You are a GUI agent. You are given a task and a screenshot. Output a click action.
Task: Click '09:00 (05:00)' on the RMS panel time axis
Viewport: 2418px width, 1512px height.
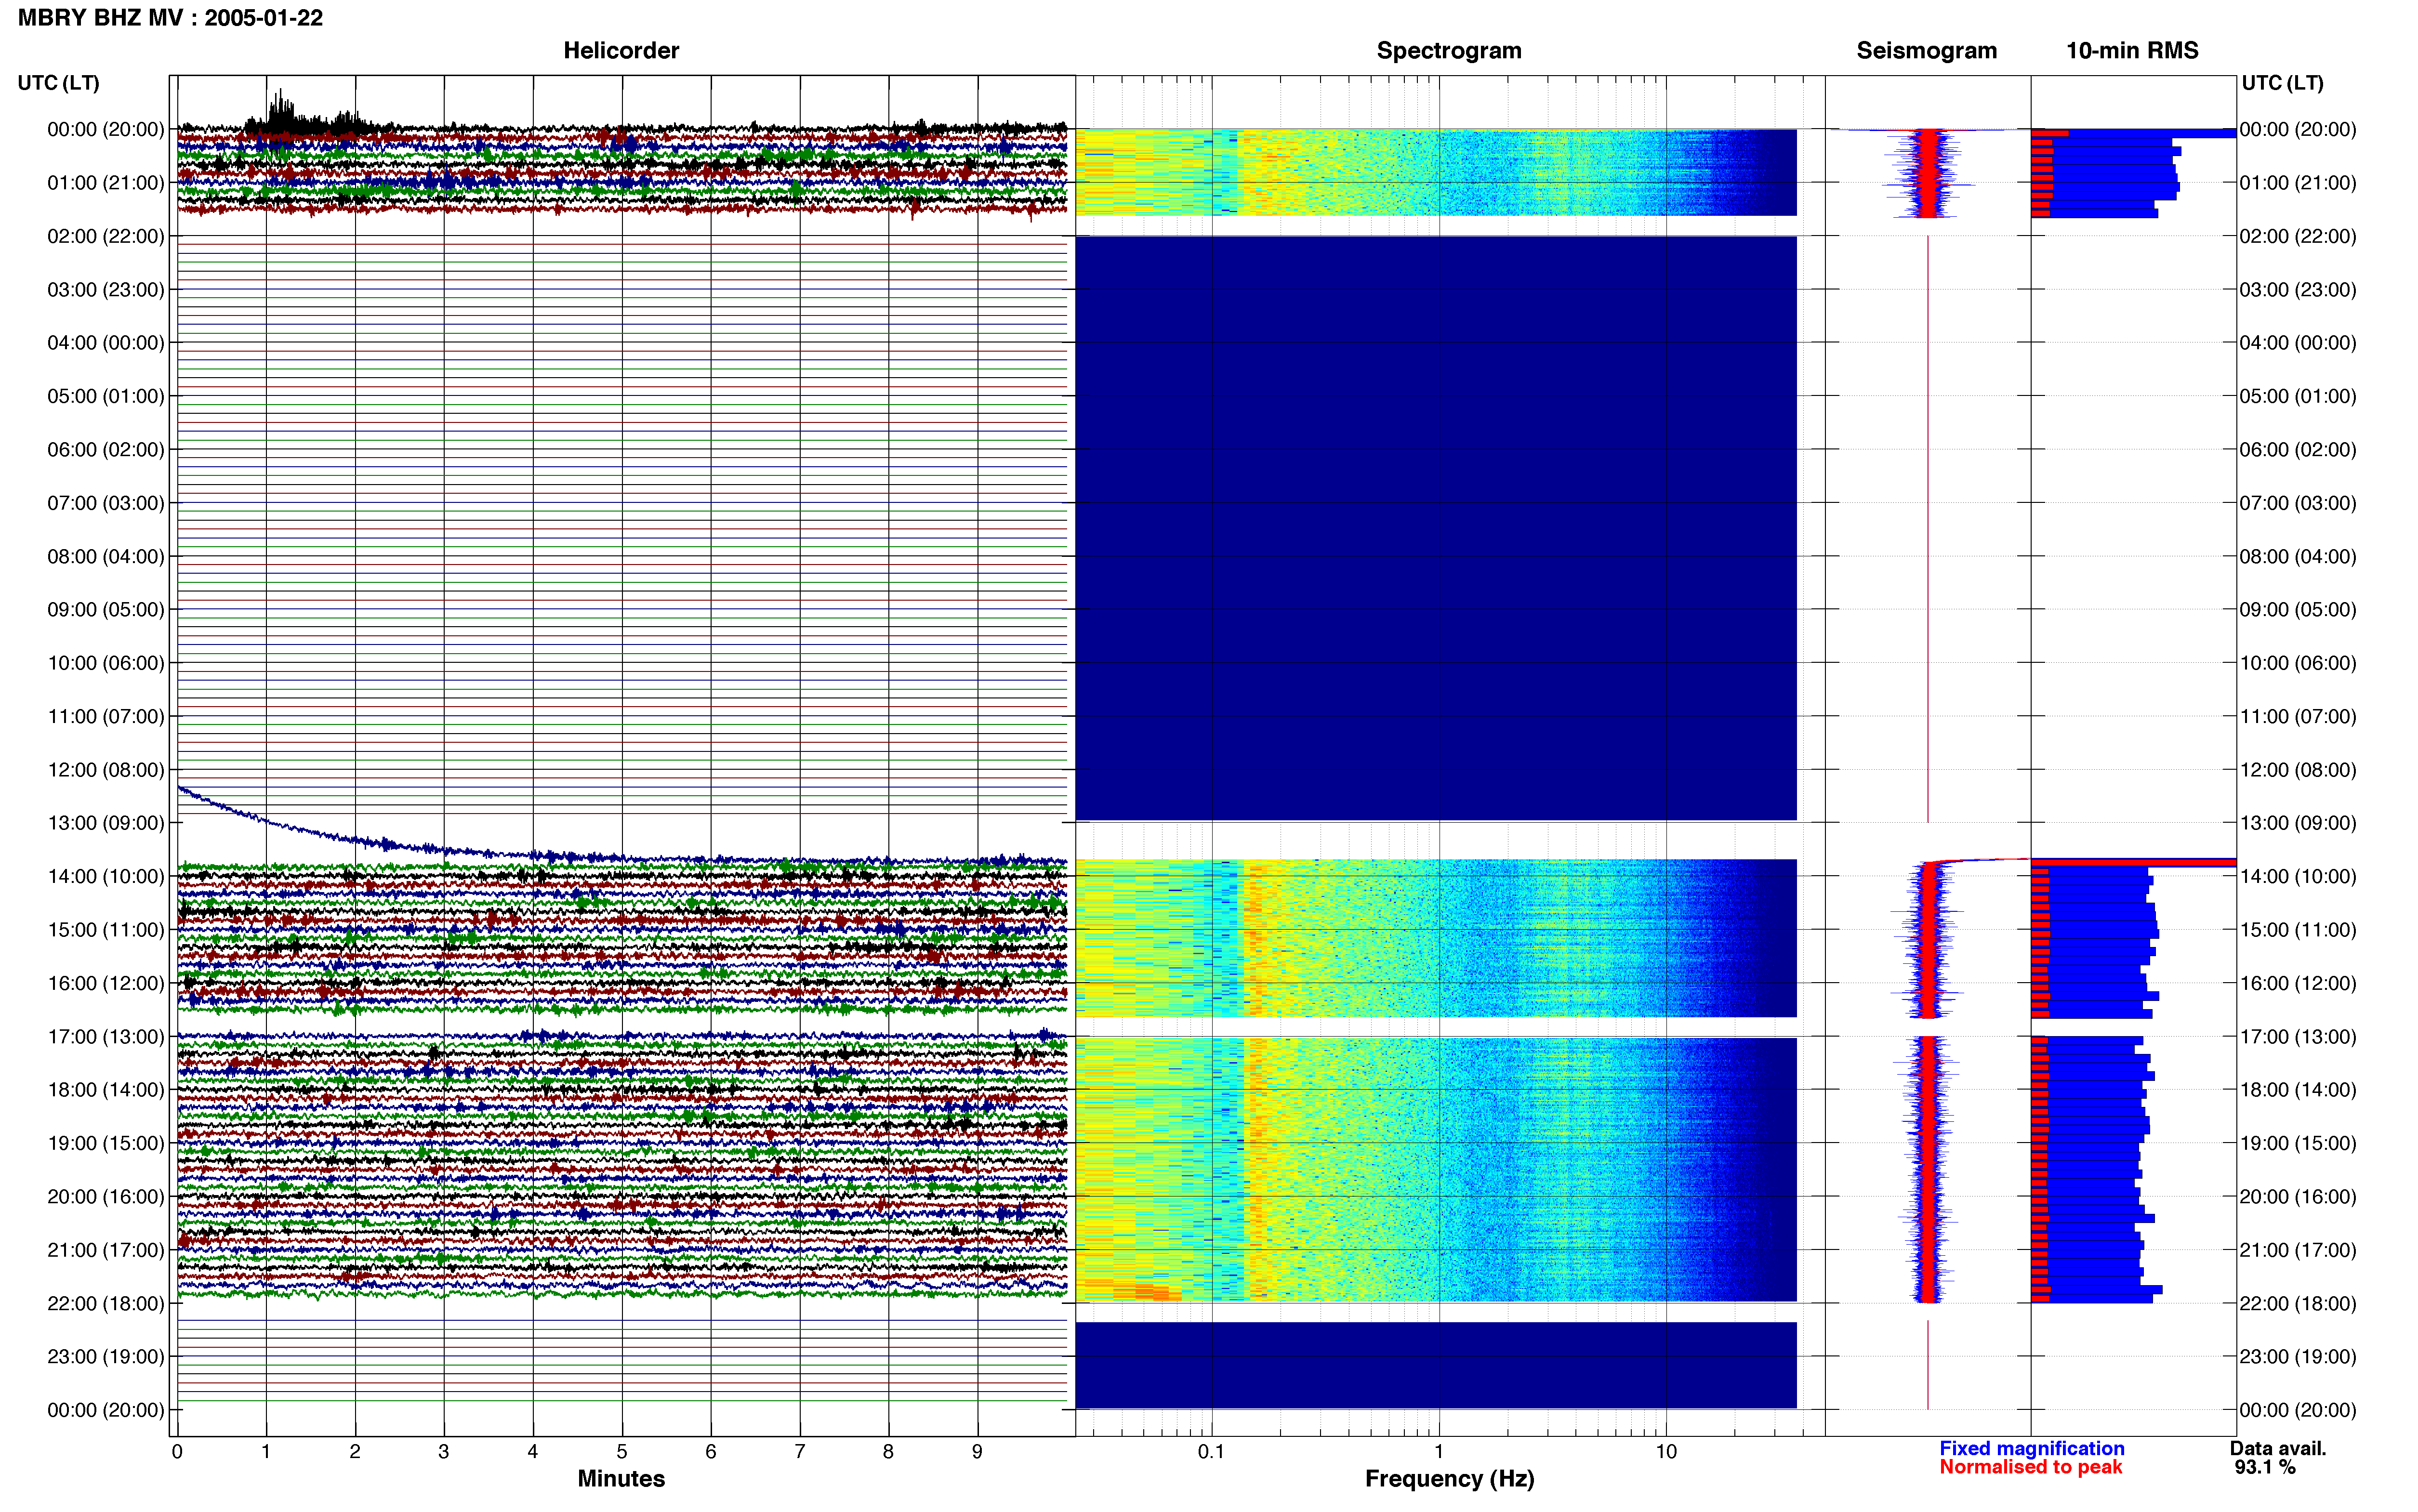2298,610
